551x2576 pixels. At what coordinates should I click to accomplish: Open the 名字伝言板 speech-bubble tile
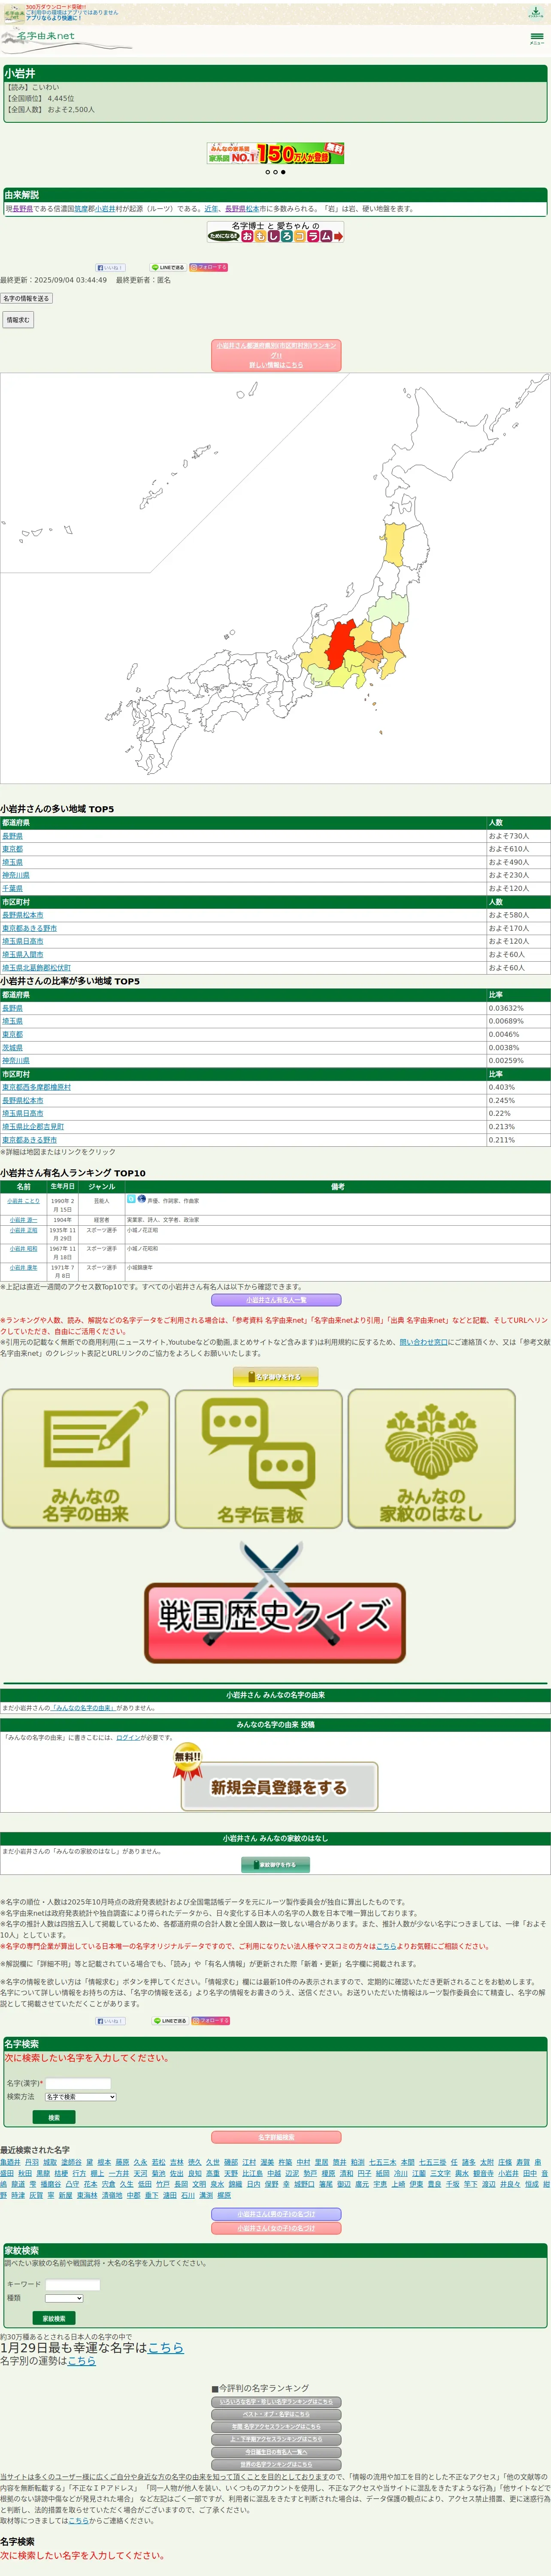pyautogui.click(x=259, y=1458)
